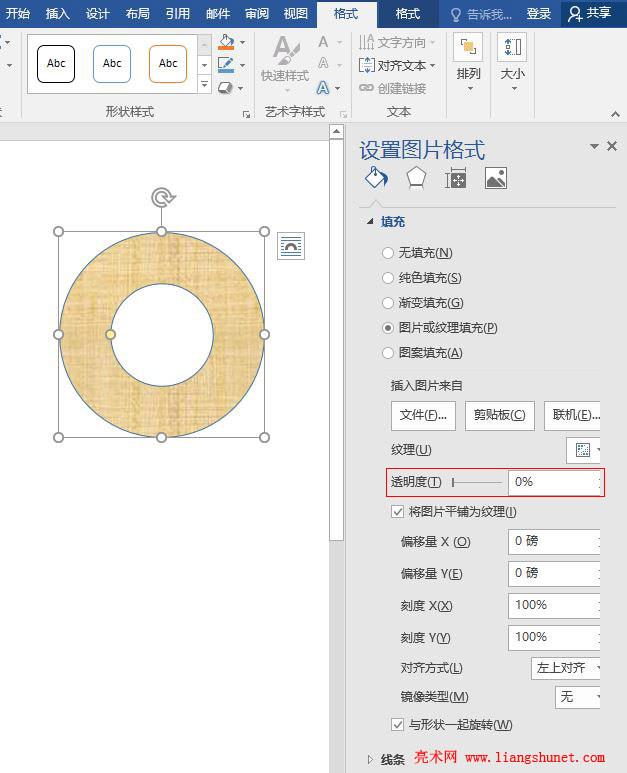The width and height of the screenshot is (627, 773).
Task: Apply the black outlined Abc shape style
Action: point(56,64)
